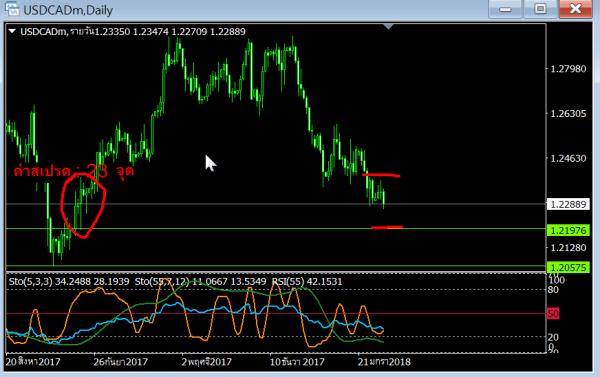600x377 pixels.
Task: Select the red hand-drawn circle annotation
Action: pyautogui.click(x=83, y=206)
